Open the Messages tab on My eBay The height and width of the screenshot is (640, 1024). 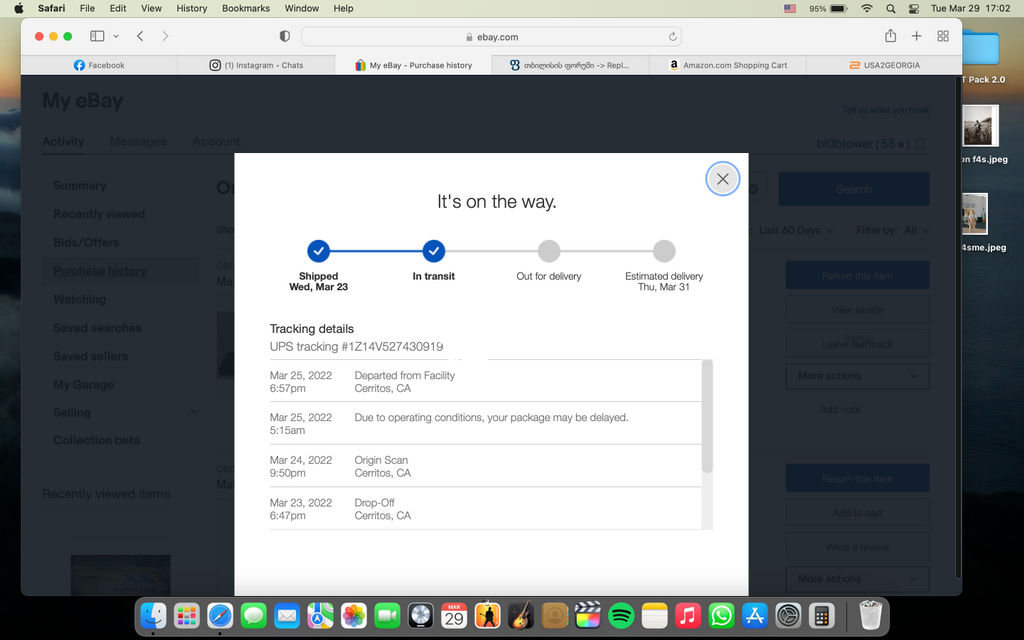[x=138, y=142]
